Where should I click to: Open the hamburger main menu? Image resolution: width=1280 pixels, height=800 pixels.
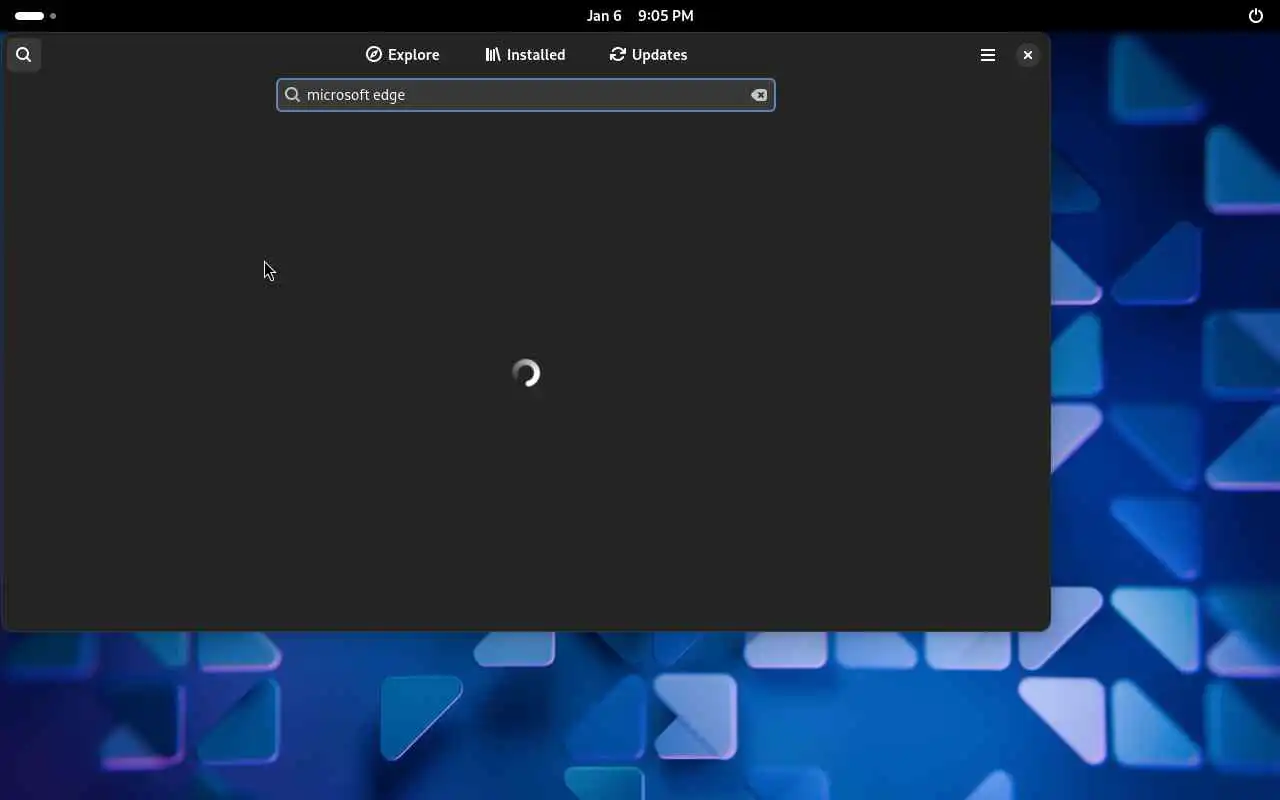coord(988,55)
